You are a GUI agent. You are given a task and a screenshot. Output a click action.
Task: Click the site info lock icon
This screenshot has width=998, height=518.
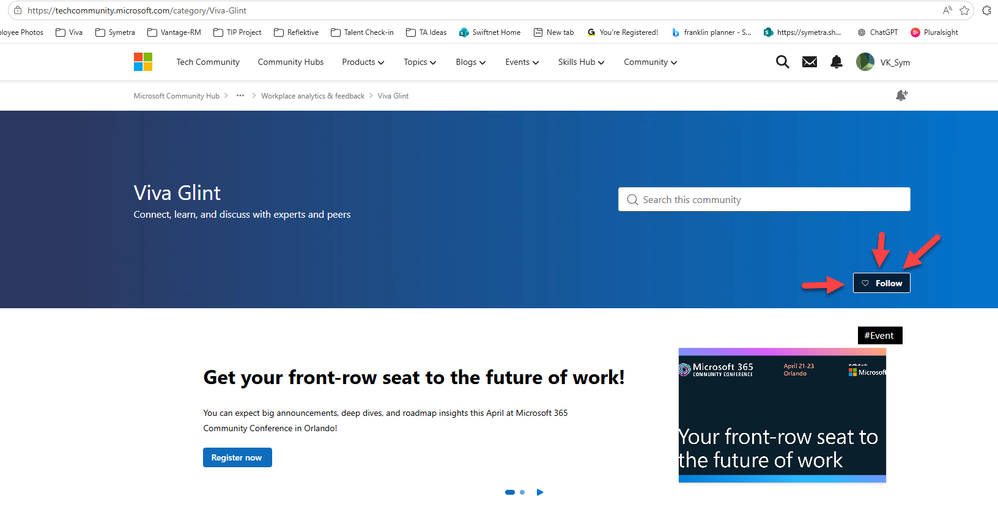[18, 10]
